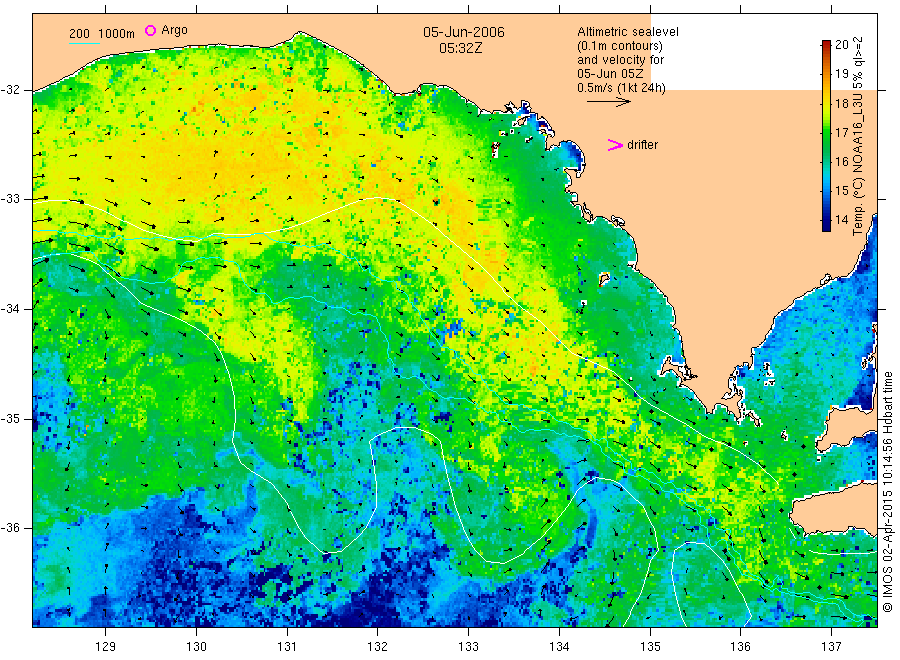This screenshot has width=900, height=660.
Task: Click the longitude '130' axis label
Action: click(196, 647)
